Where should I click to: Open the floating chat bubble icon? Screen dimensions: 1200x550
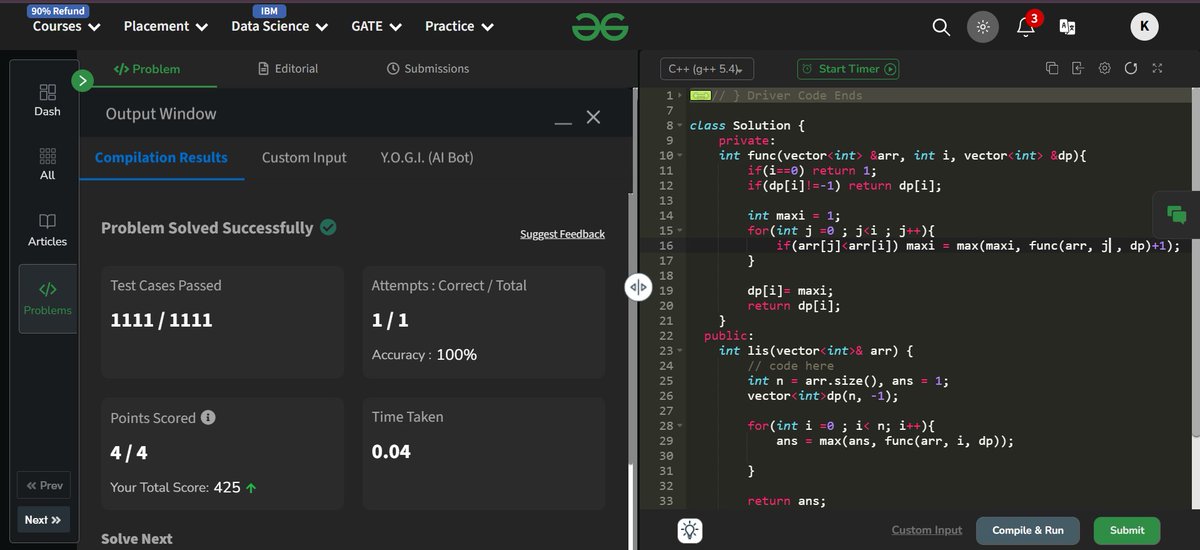1176,213
